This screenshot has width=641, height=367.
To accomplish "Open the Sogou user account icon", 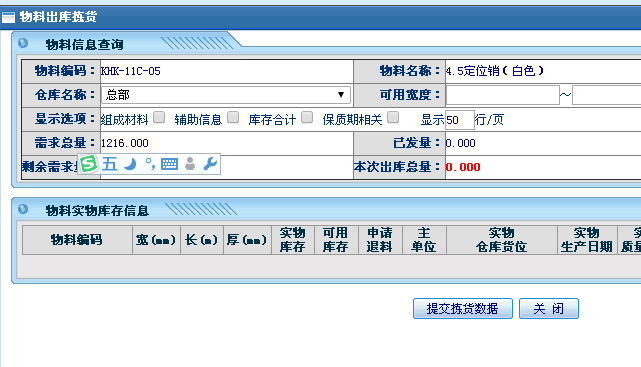I will [190, 164].
